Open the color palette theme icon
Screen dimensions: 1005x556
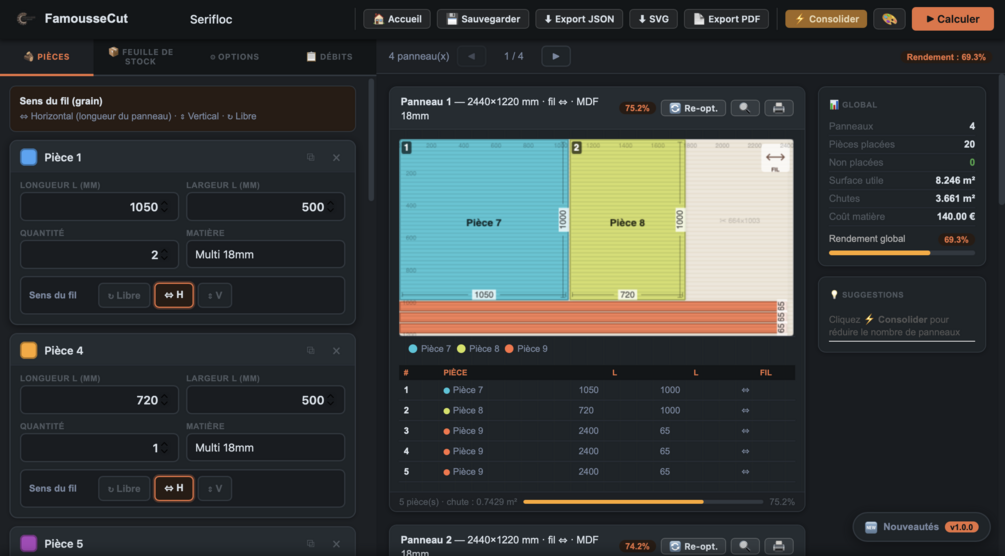889,19
